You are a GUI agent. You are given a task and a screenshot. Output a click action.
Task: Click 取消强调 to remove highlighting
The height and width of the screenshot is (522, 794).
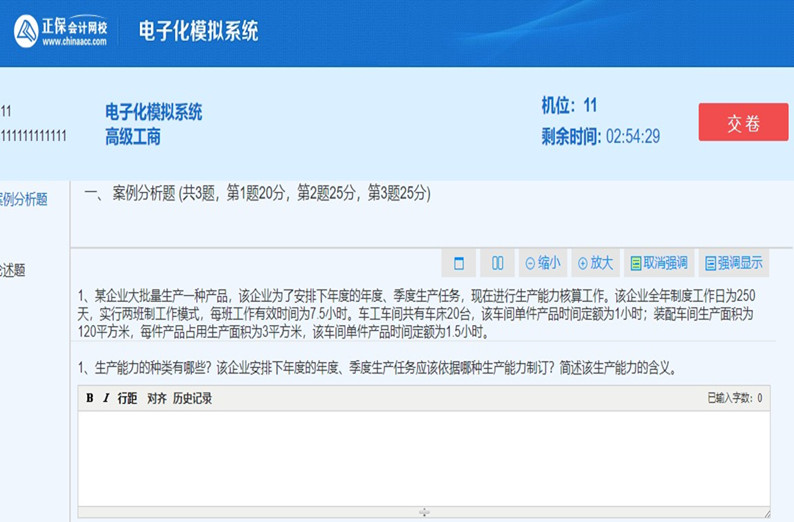point(657,264)
